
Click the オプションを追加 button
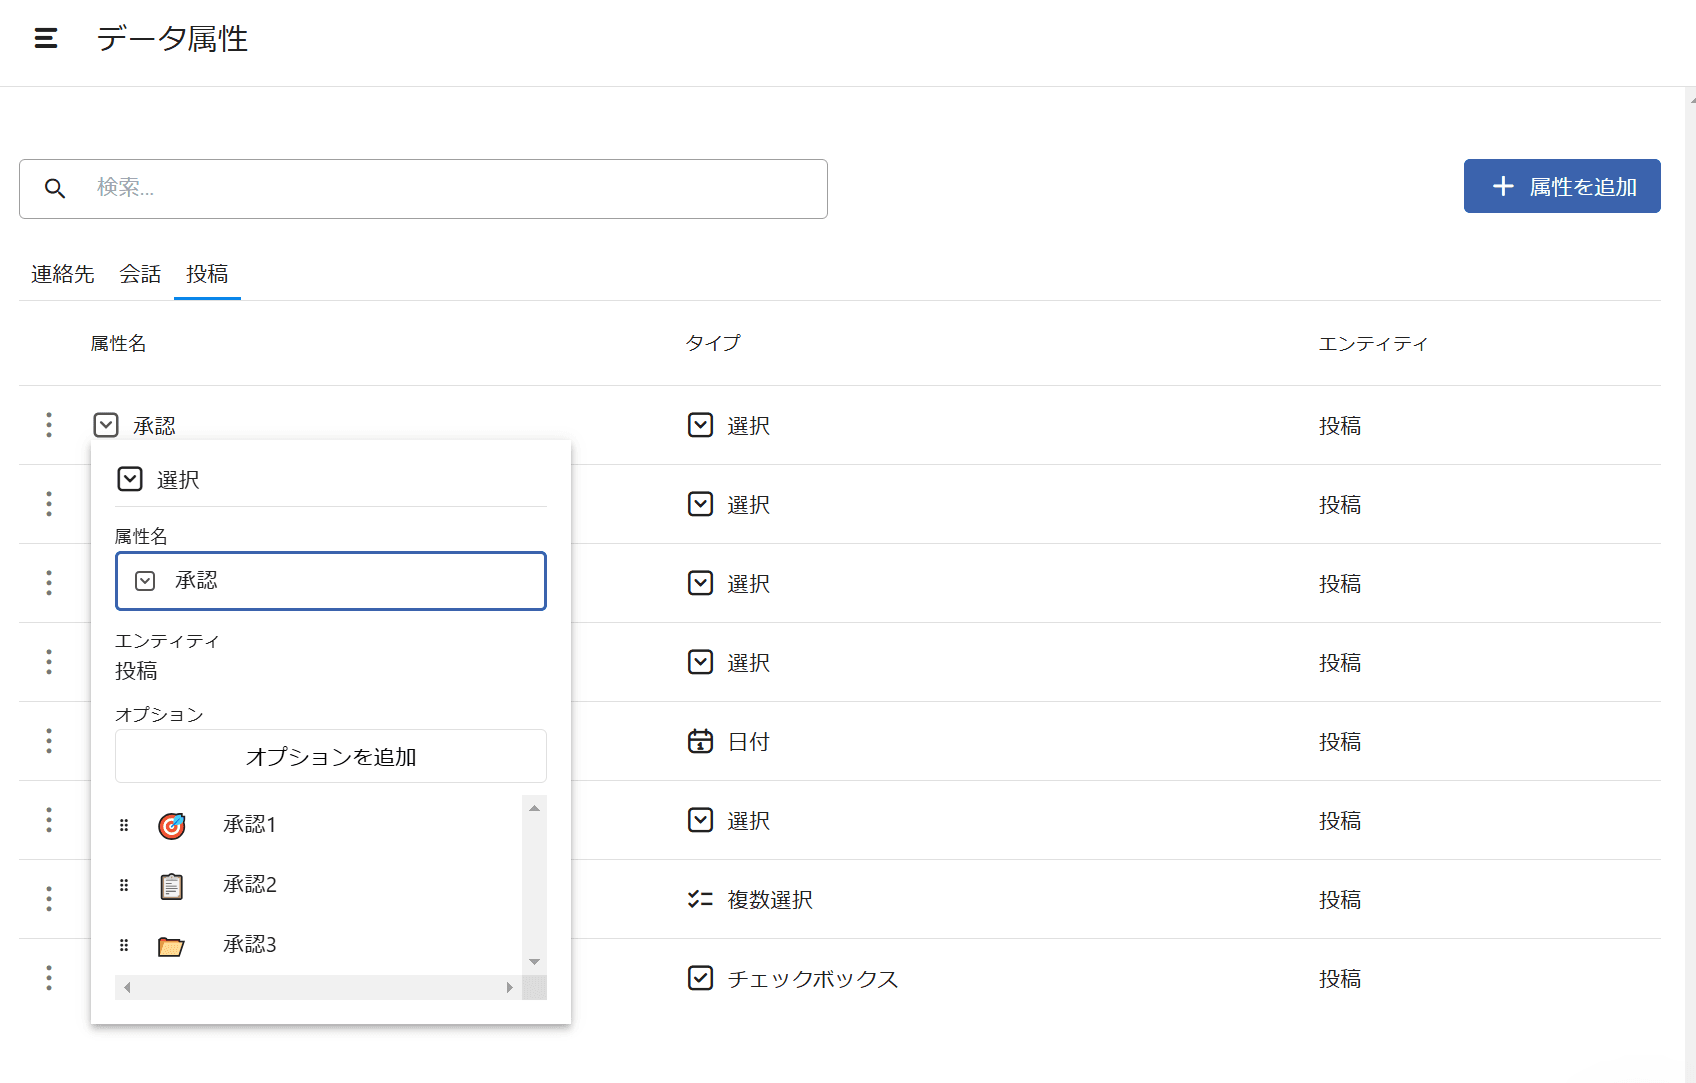[x=330, y=757]
